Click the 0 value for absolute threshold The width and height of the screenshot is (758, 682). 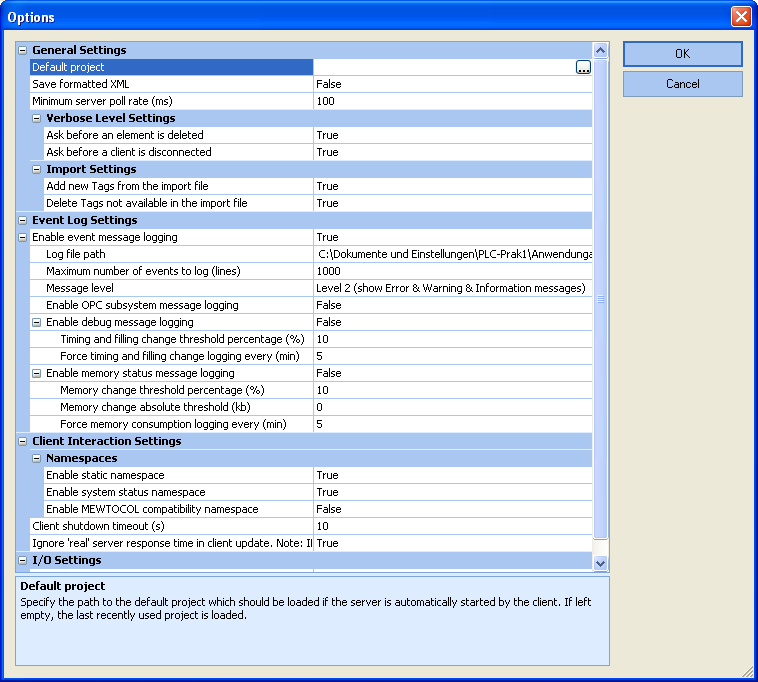click(x=320, y=407)
